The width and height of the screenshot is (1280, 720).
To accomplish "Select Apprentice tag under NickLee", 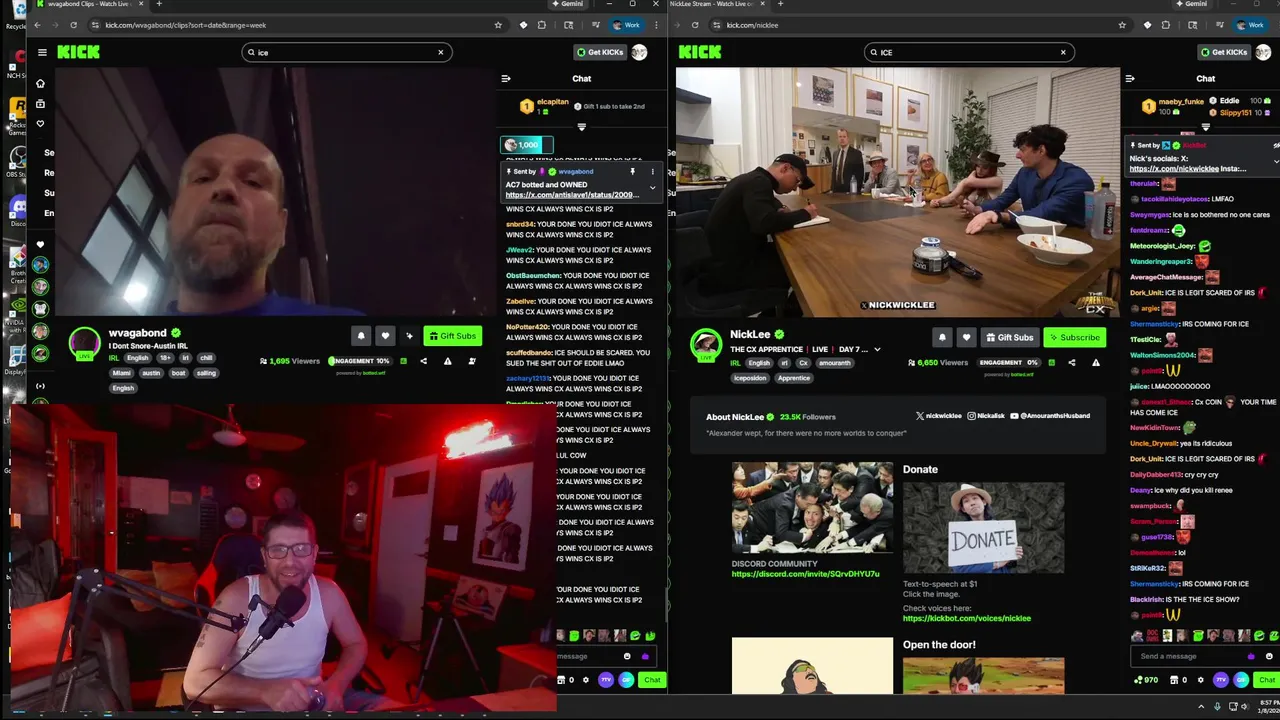I will point(793,378).
